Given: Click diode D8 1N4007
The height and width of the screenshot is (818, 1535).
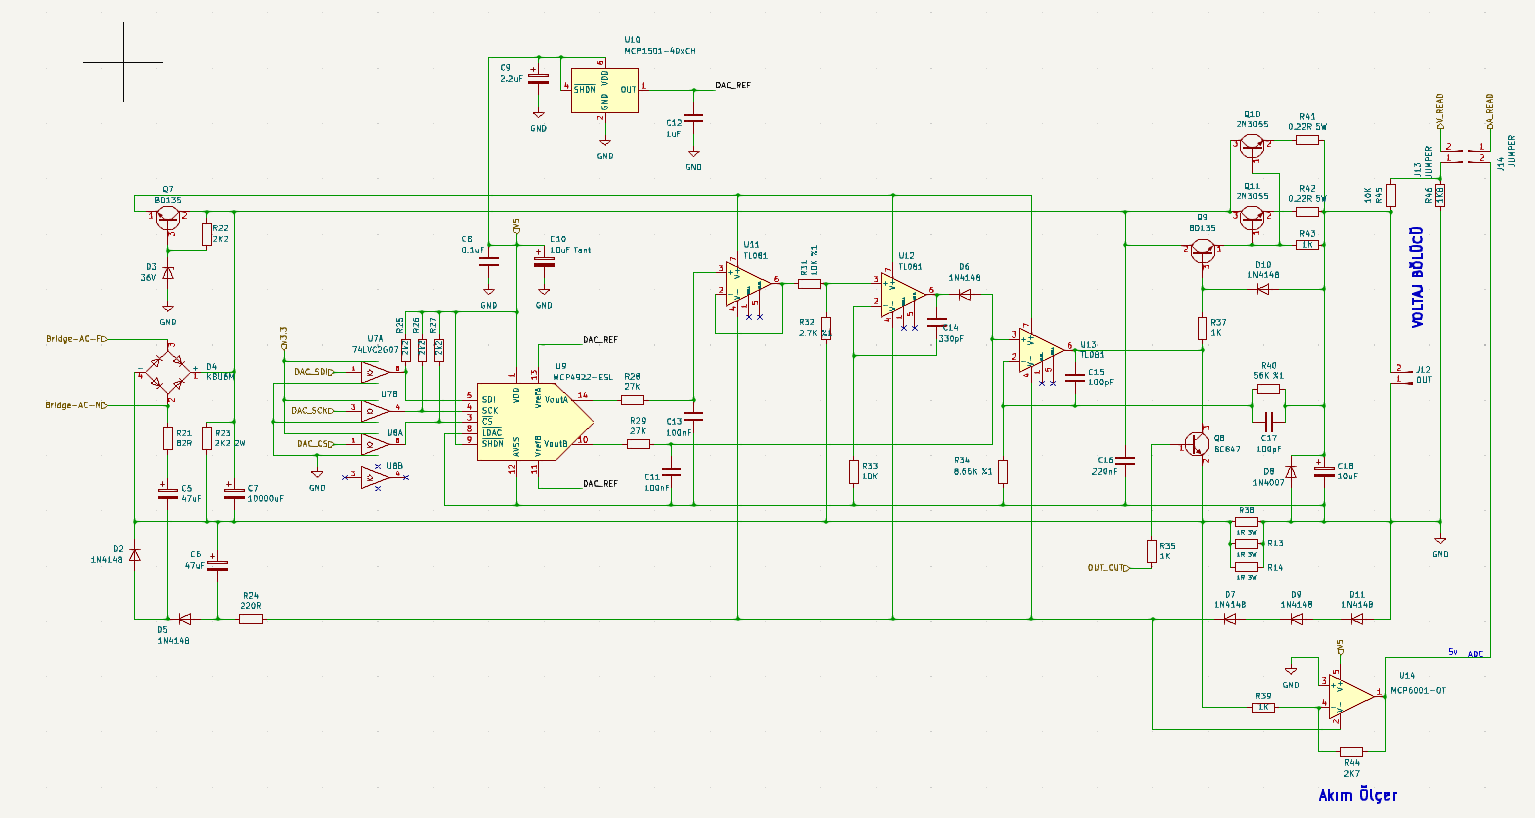Looking at the screenshot, I should 1290,472.
